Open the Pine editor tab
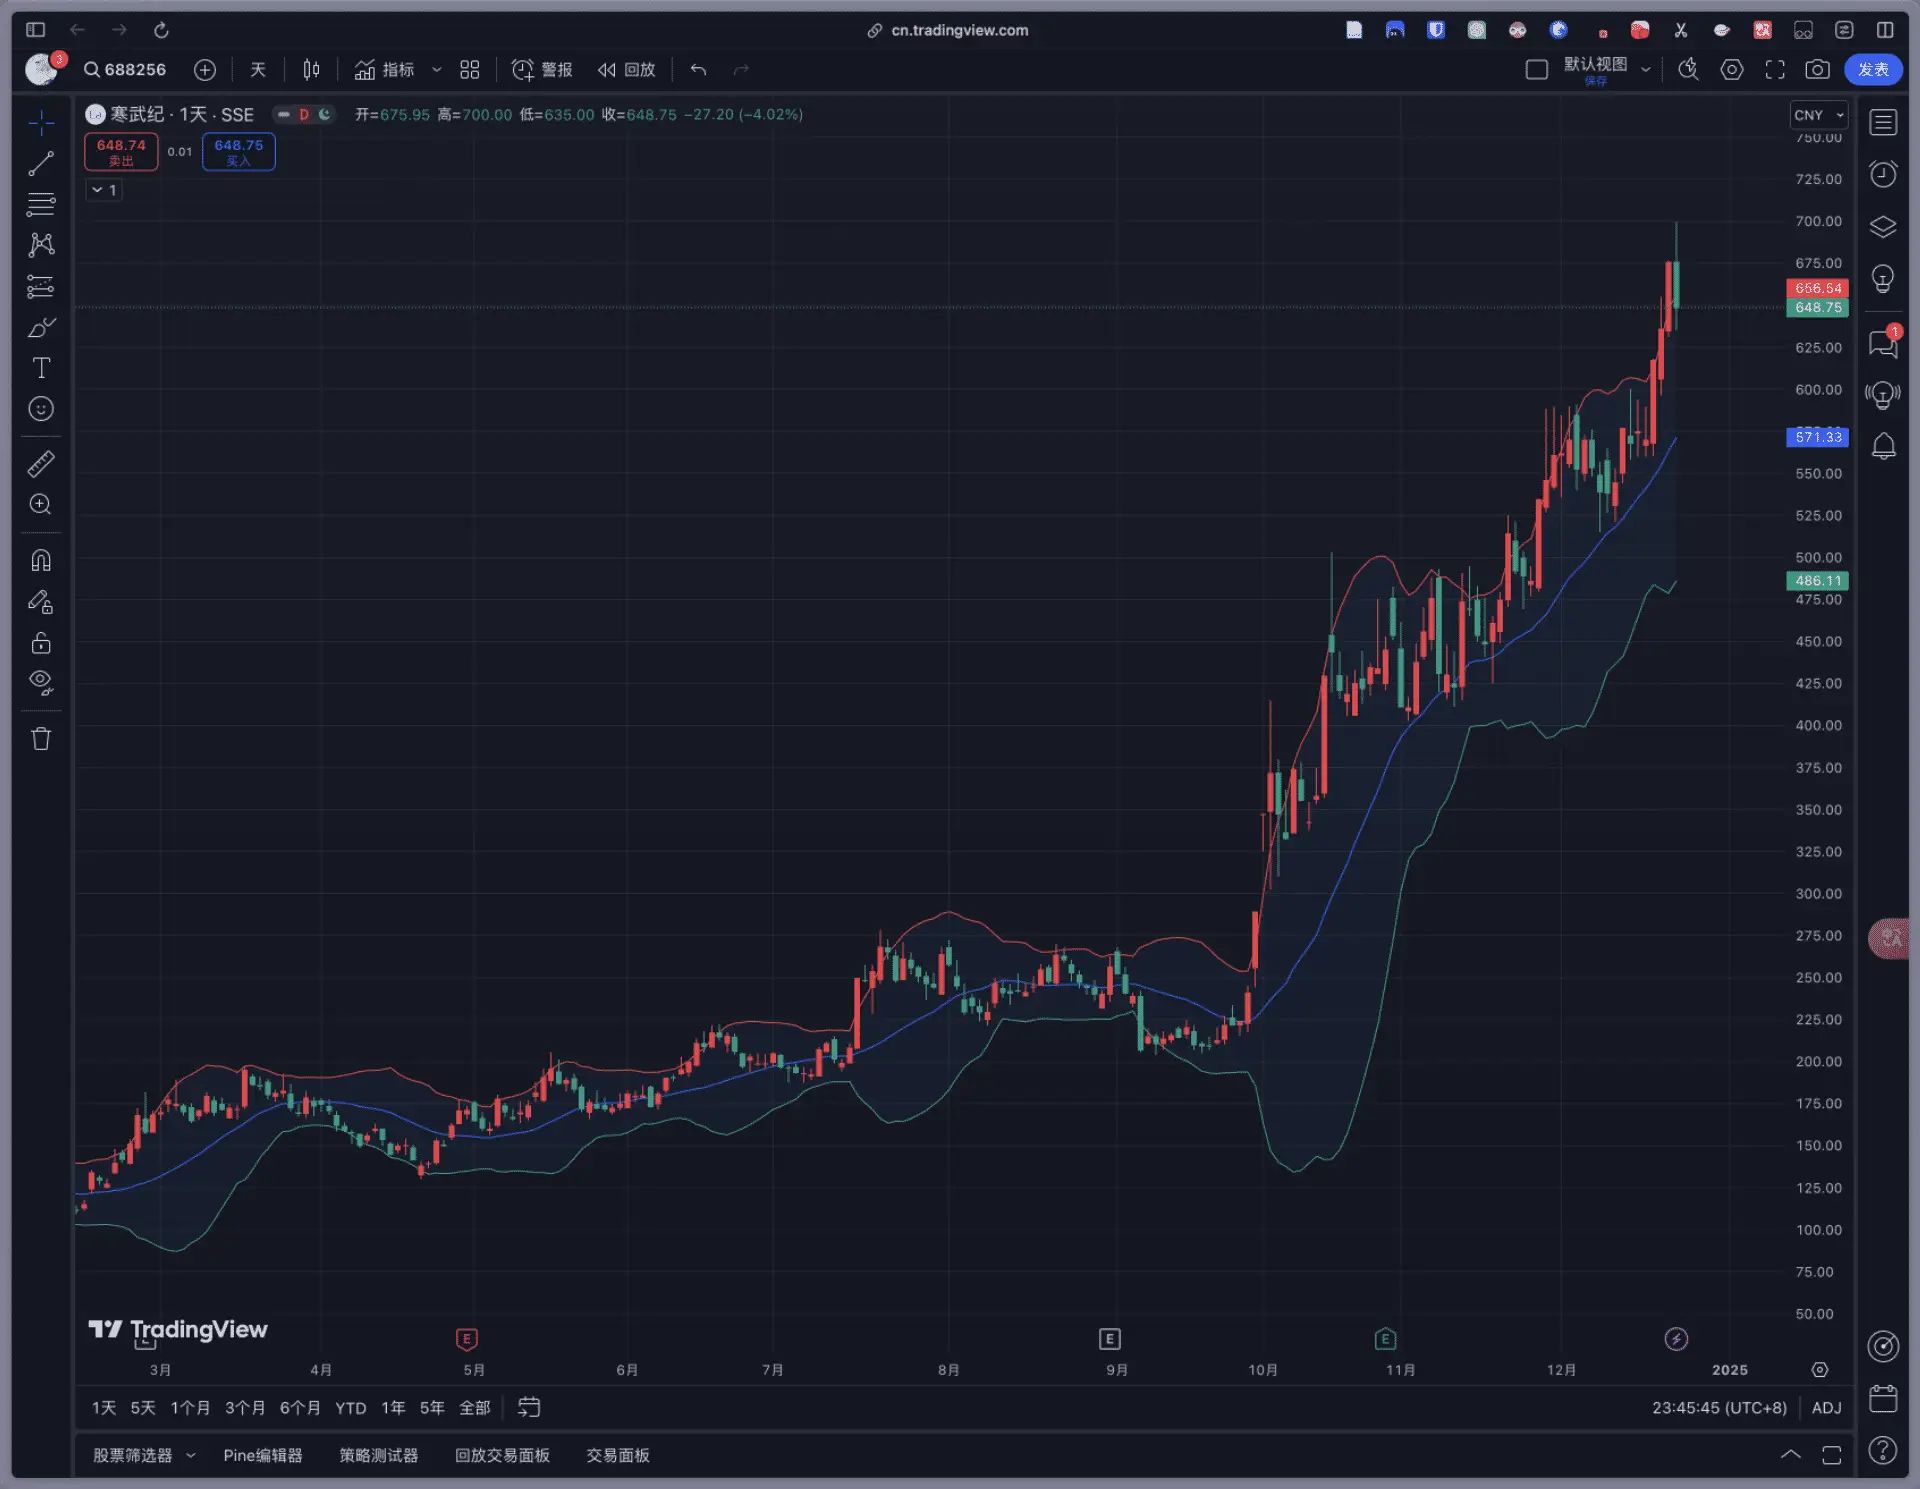 point(262,1455)
